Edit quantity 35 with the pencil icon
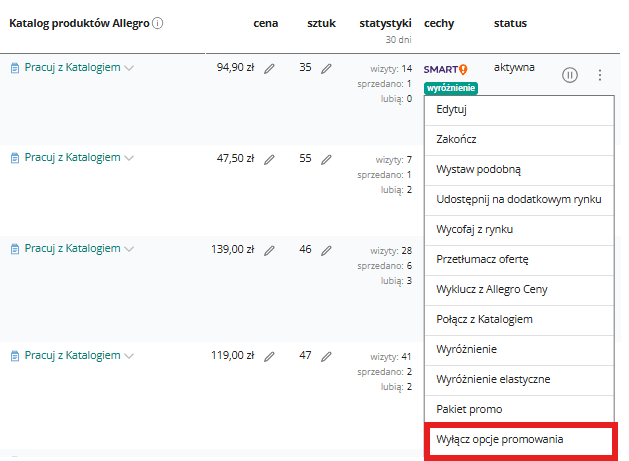 [326, 69]
